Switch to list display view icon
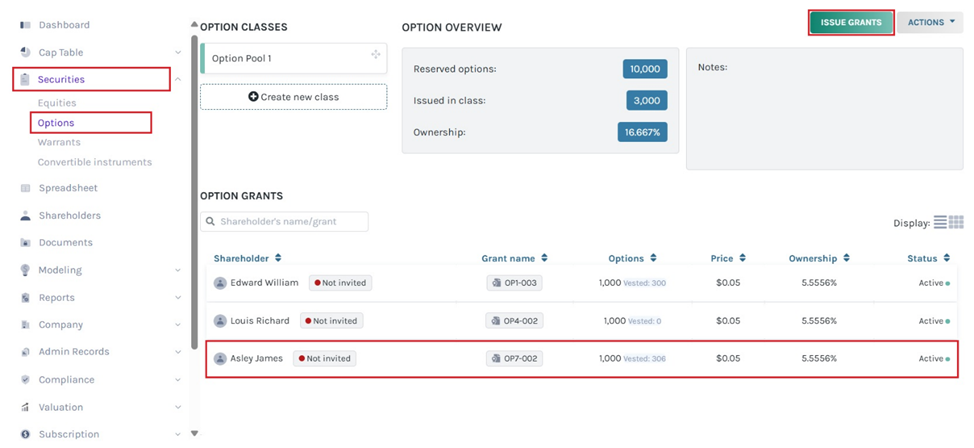 [940, 222]
